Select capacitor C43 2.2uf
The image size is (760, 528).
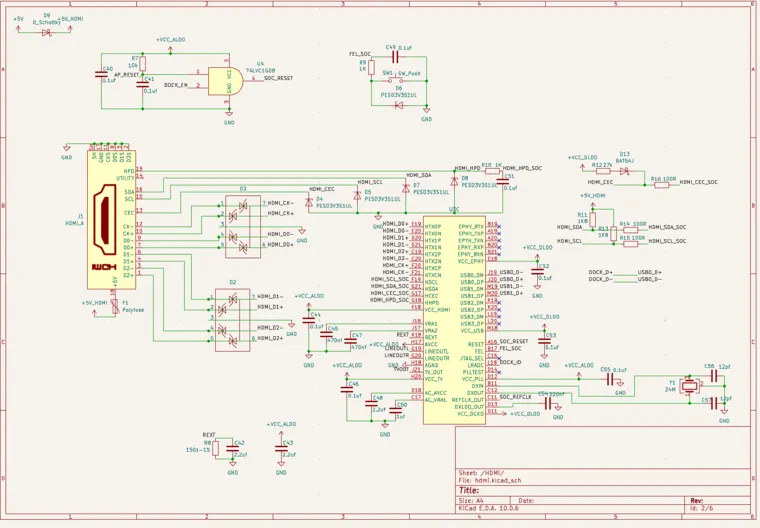point(281,448)
